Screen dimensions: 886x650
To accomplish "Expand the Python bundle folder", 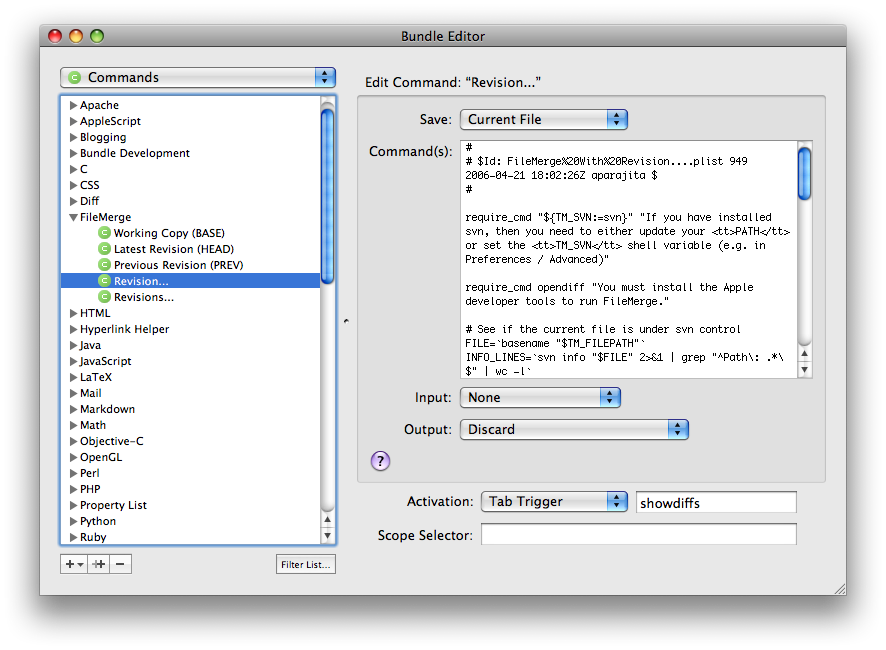I will tap(73, 521).
